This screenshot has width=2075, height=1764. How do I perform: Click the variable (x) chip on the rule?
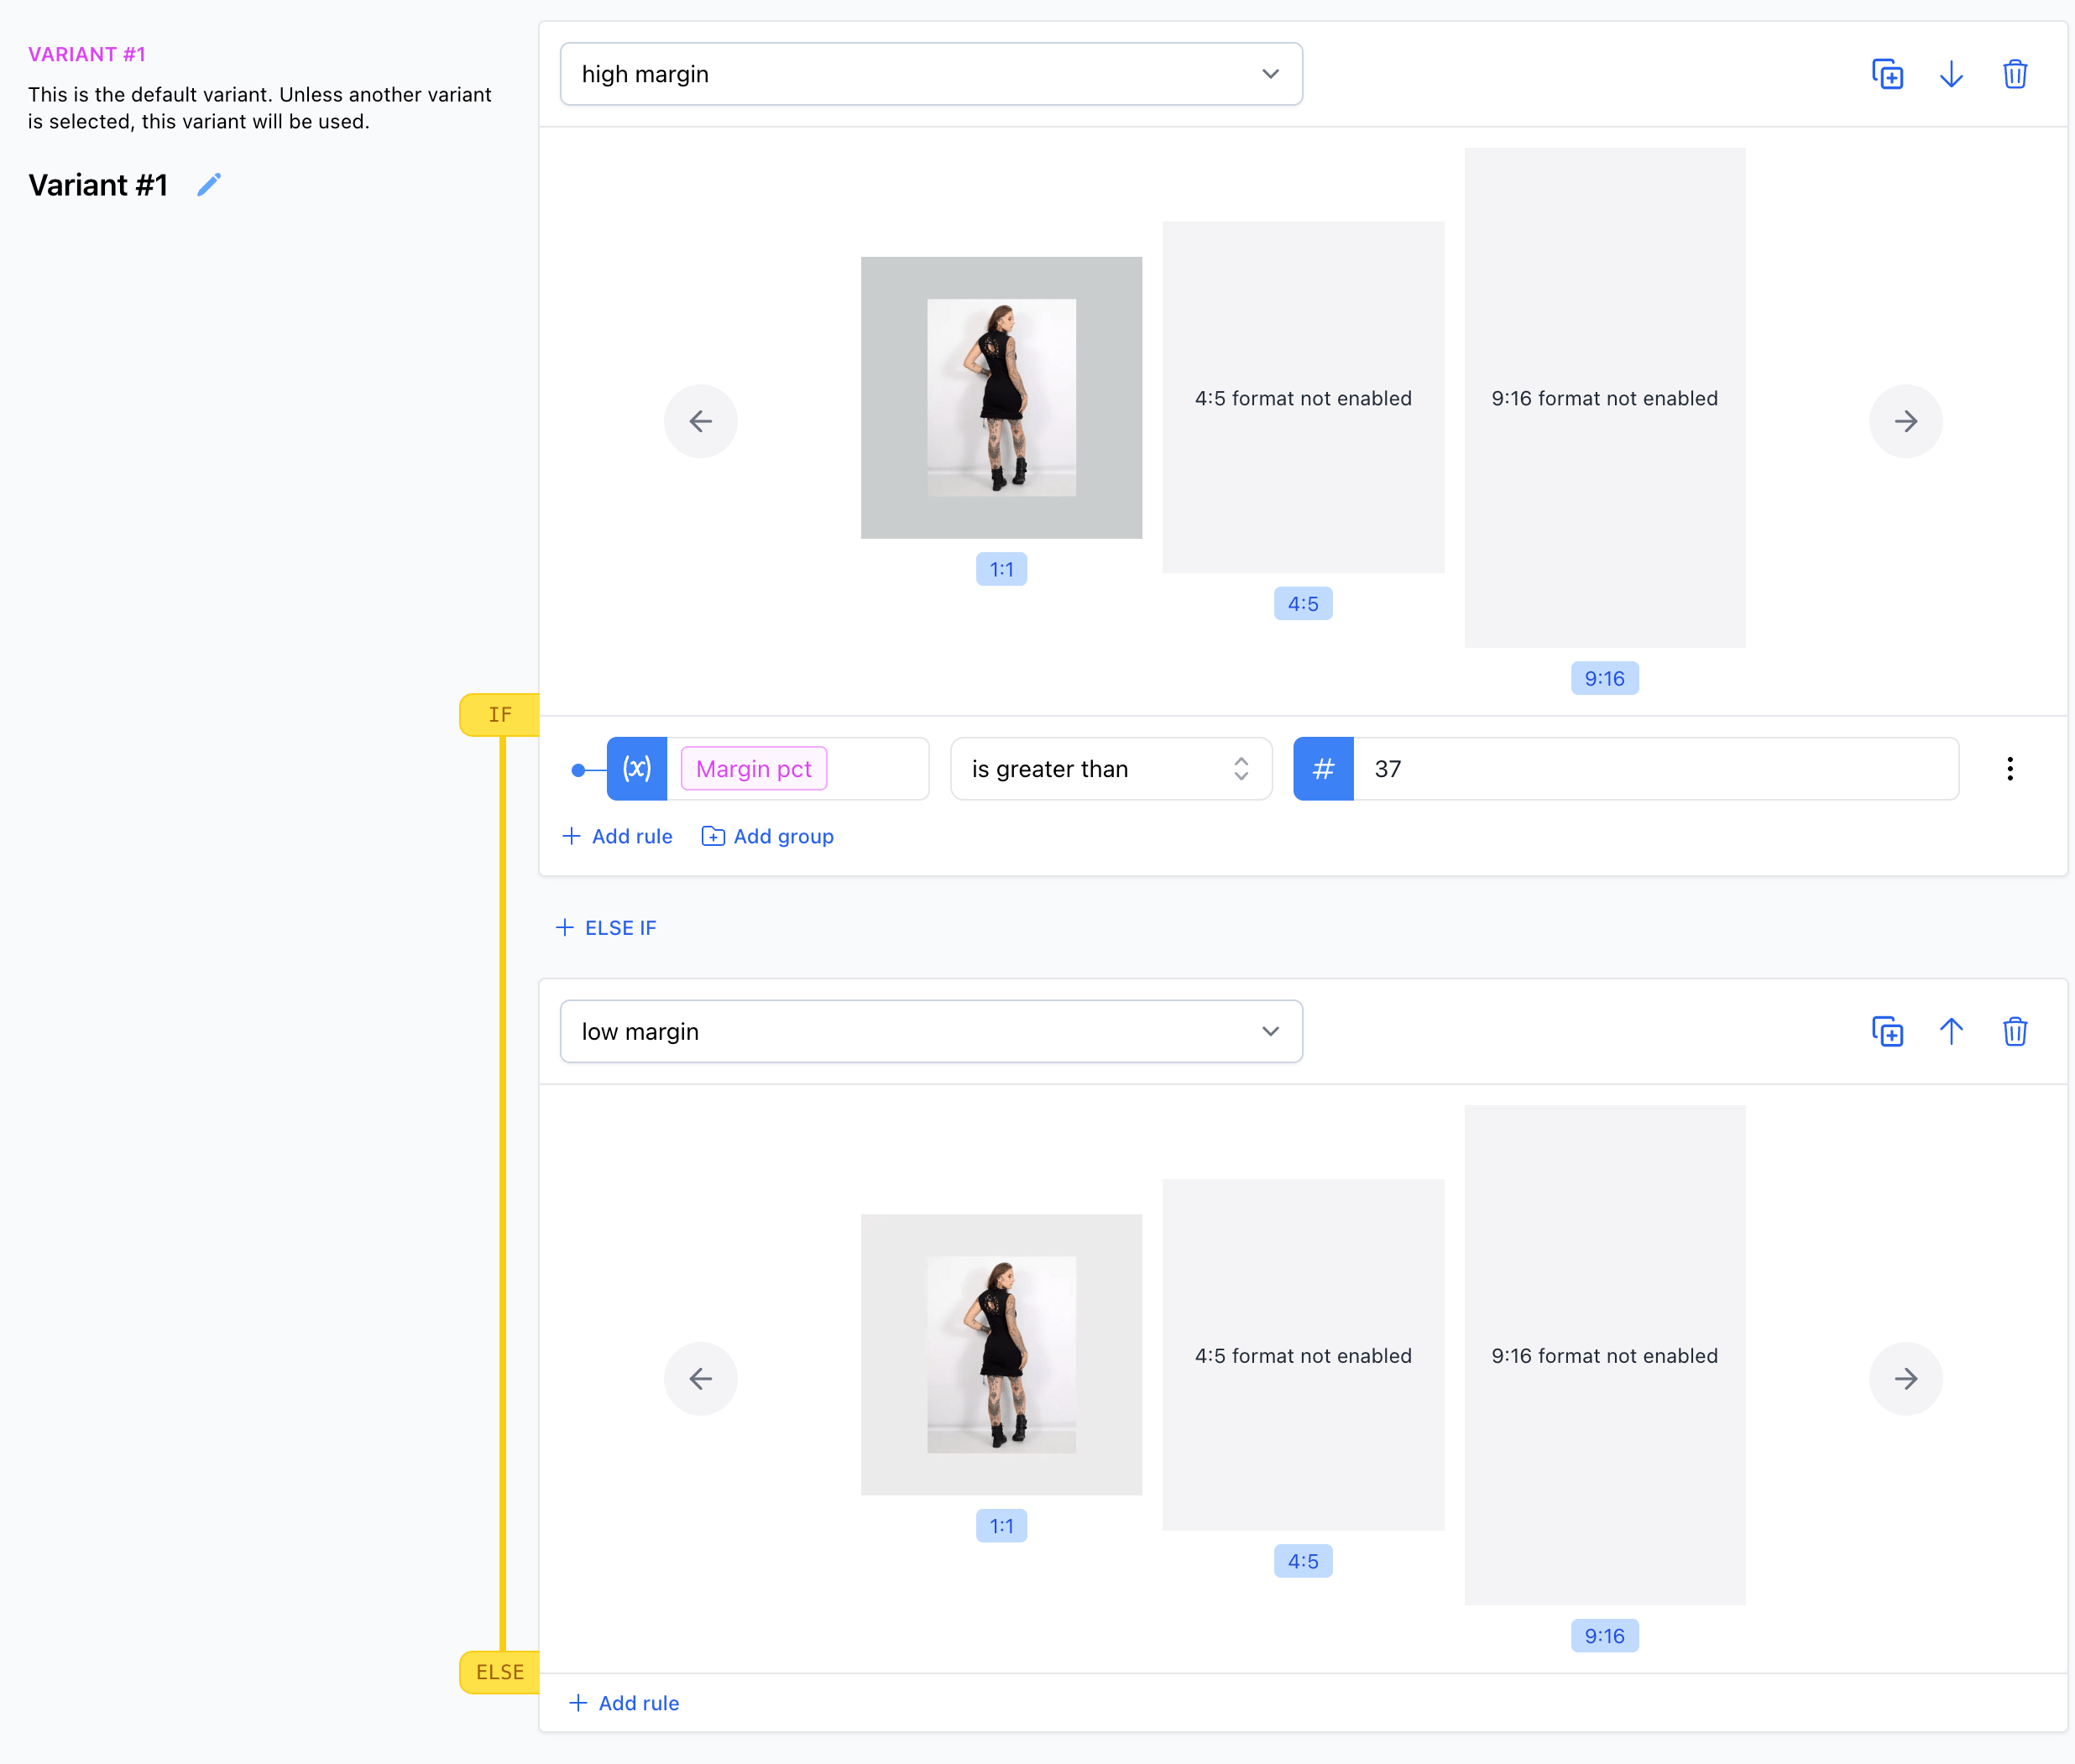pos(636,768)
